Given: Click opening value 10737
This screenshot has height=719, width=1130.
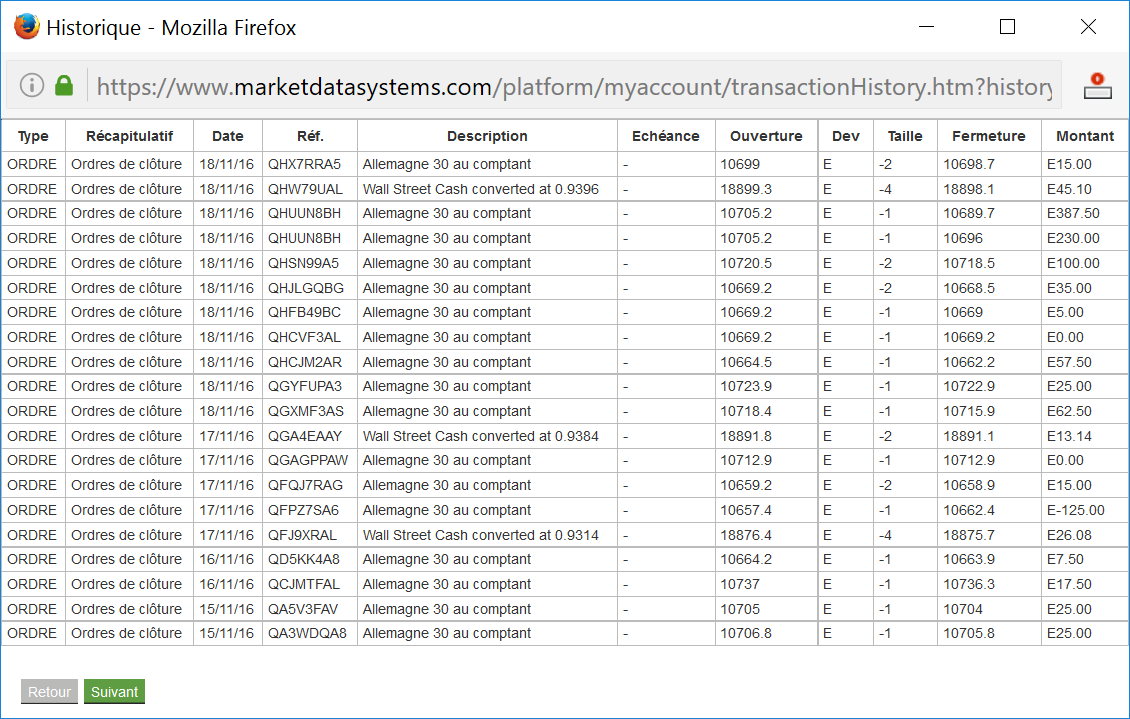Looking at the screenshot, I should tap(739, 584).
